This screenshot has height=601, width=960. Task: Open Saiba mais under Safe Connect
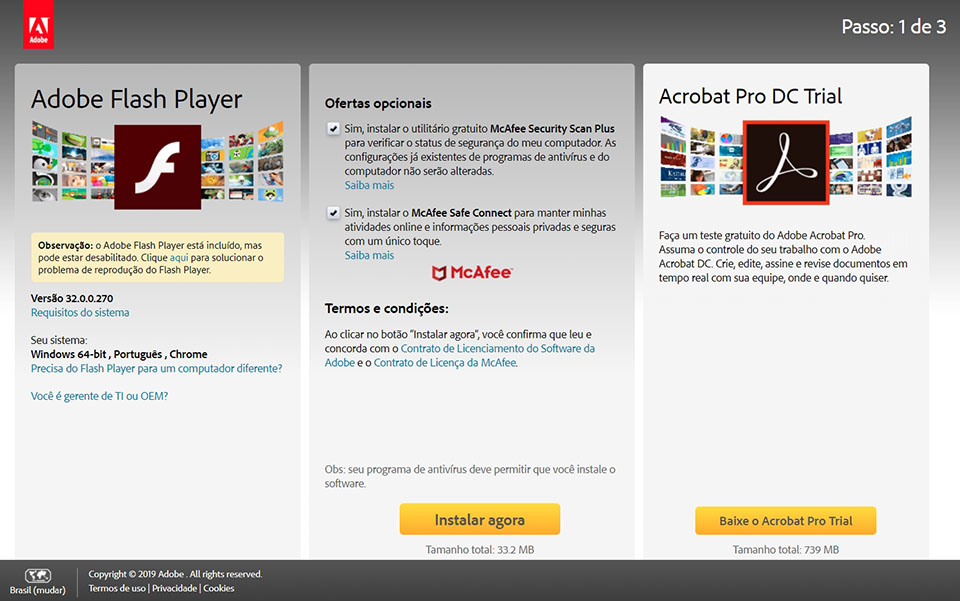(369, 254)
